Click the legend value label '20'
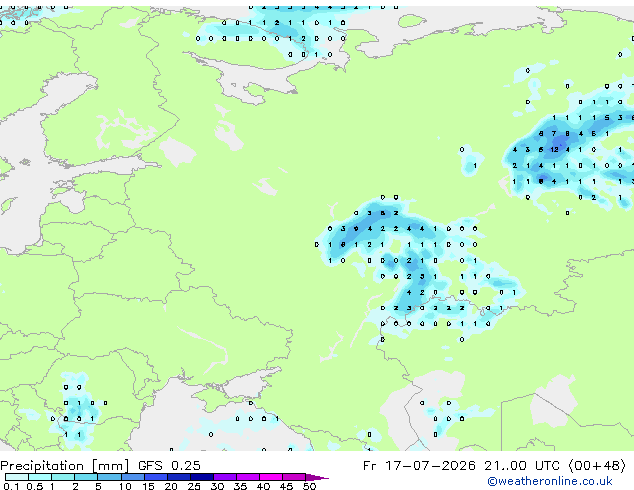This screenshot has width=634, height=490. click(x=171, y=486)
